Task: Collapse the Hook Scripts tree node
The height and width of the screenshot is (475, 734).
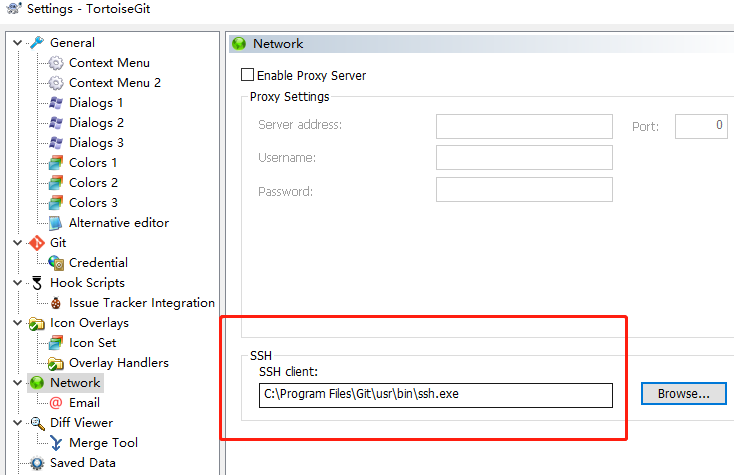Action: click(18, 283)
